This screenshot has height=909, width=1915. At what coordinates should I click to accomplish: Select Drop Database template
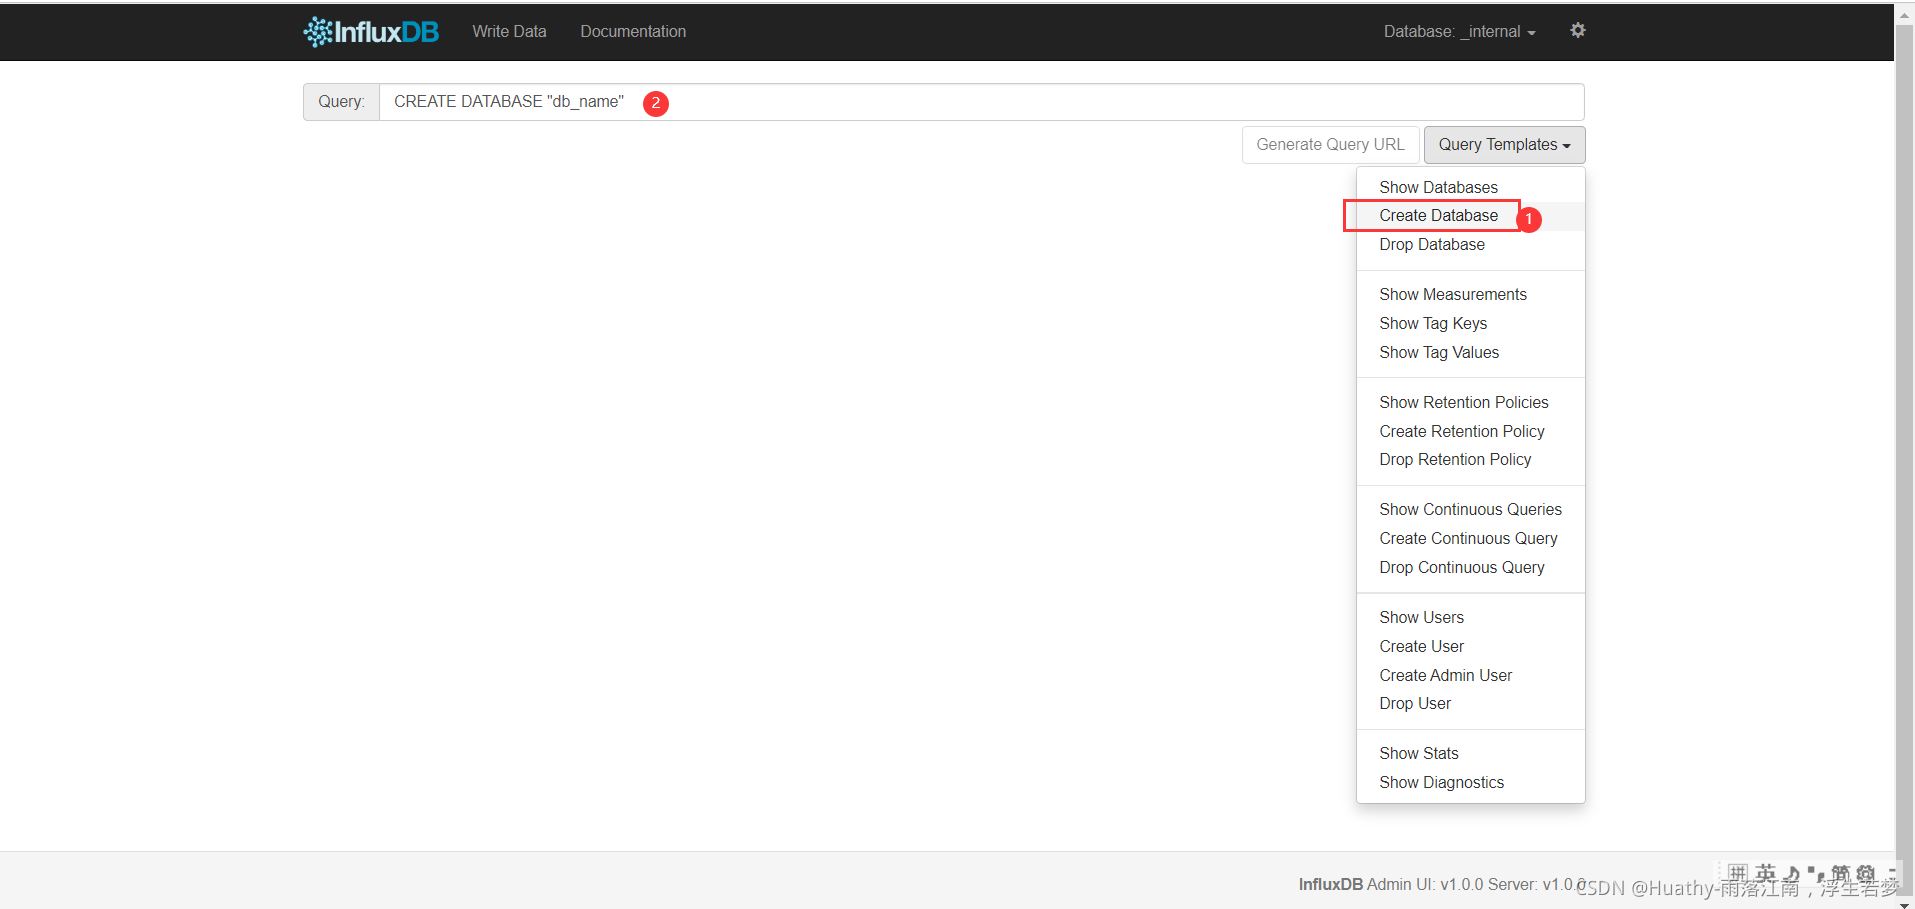1470,244
